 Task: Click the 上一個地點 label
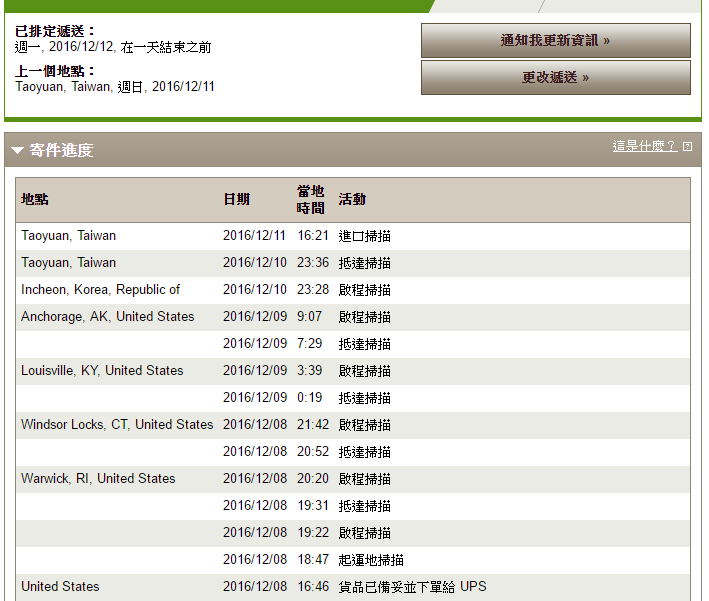coord(55,71)
